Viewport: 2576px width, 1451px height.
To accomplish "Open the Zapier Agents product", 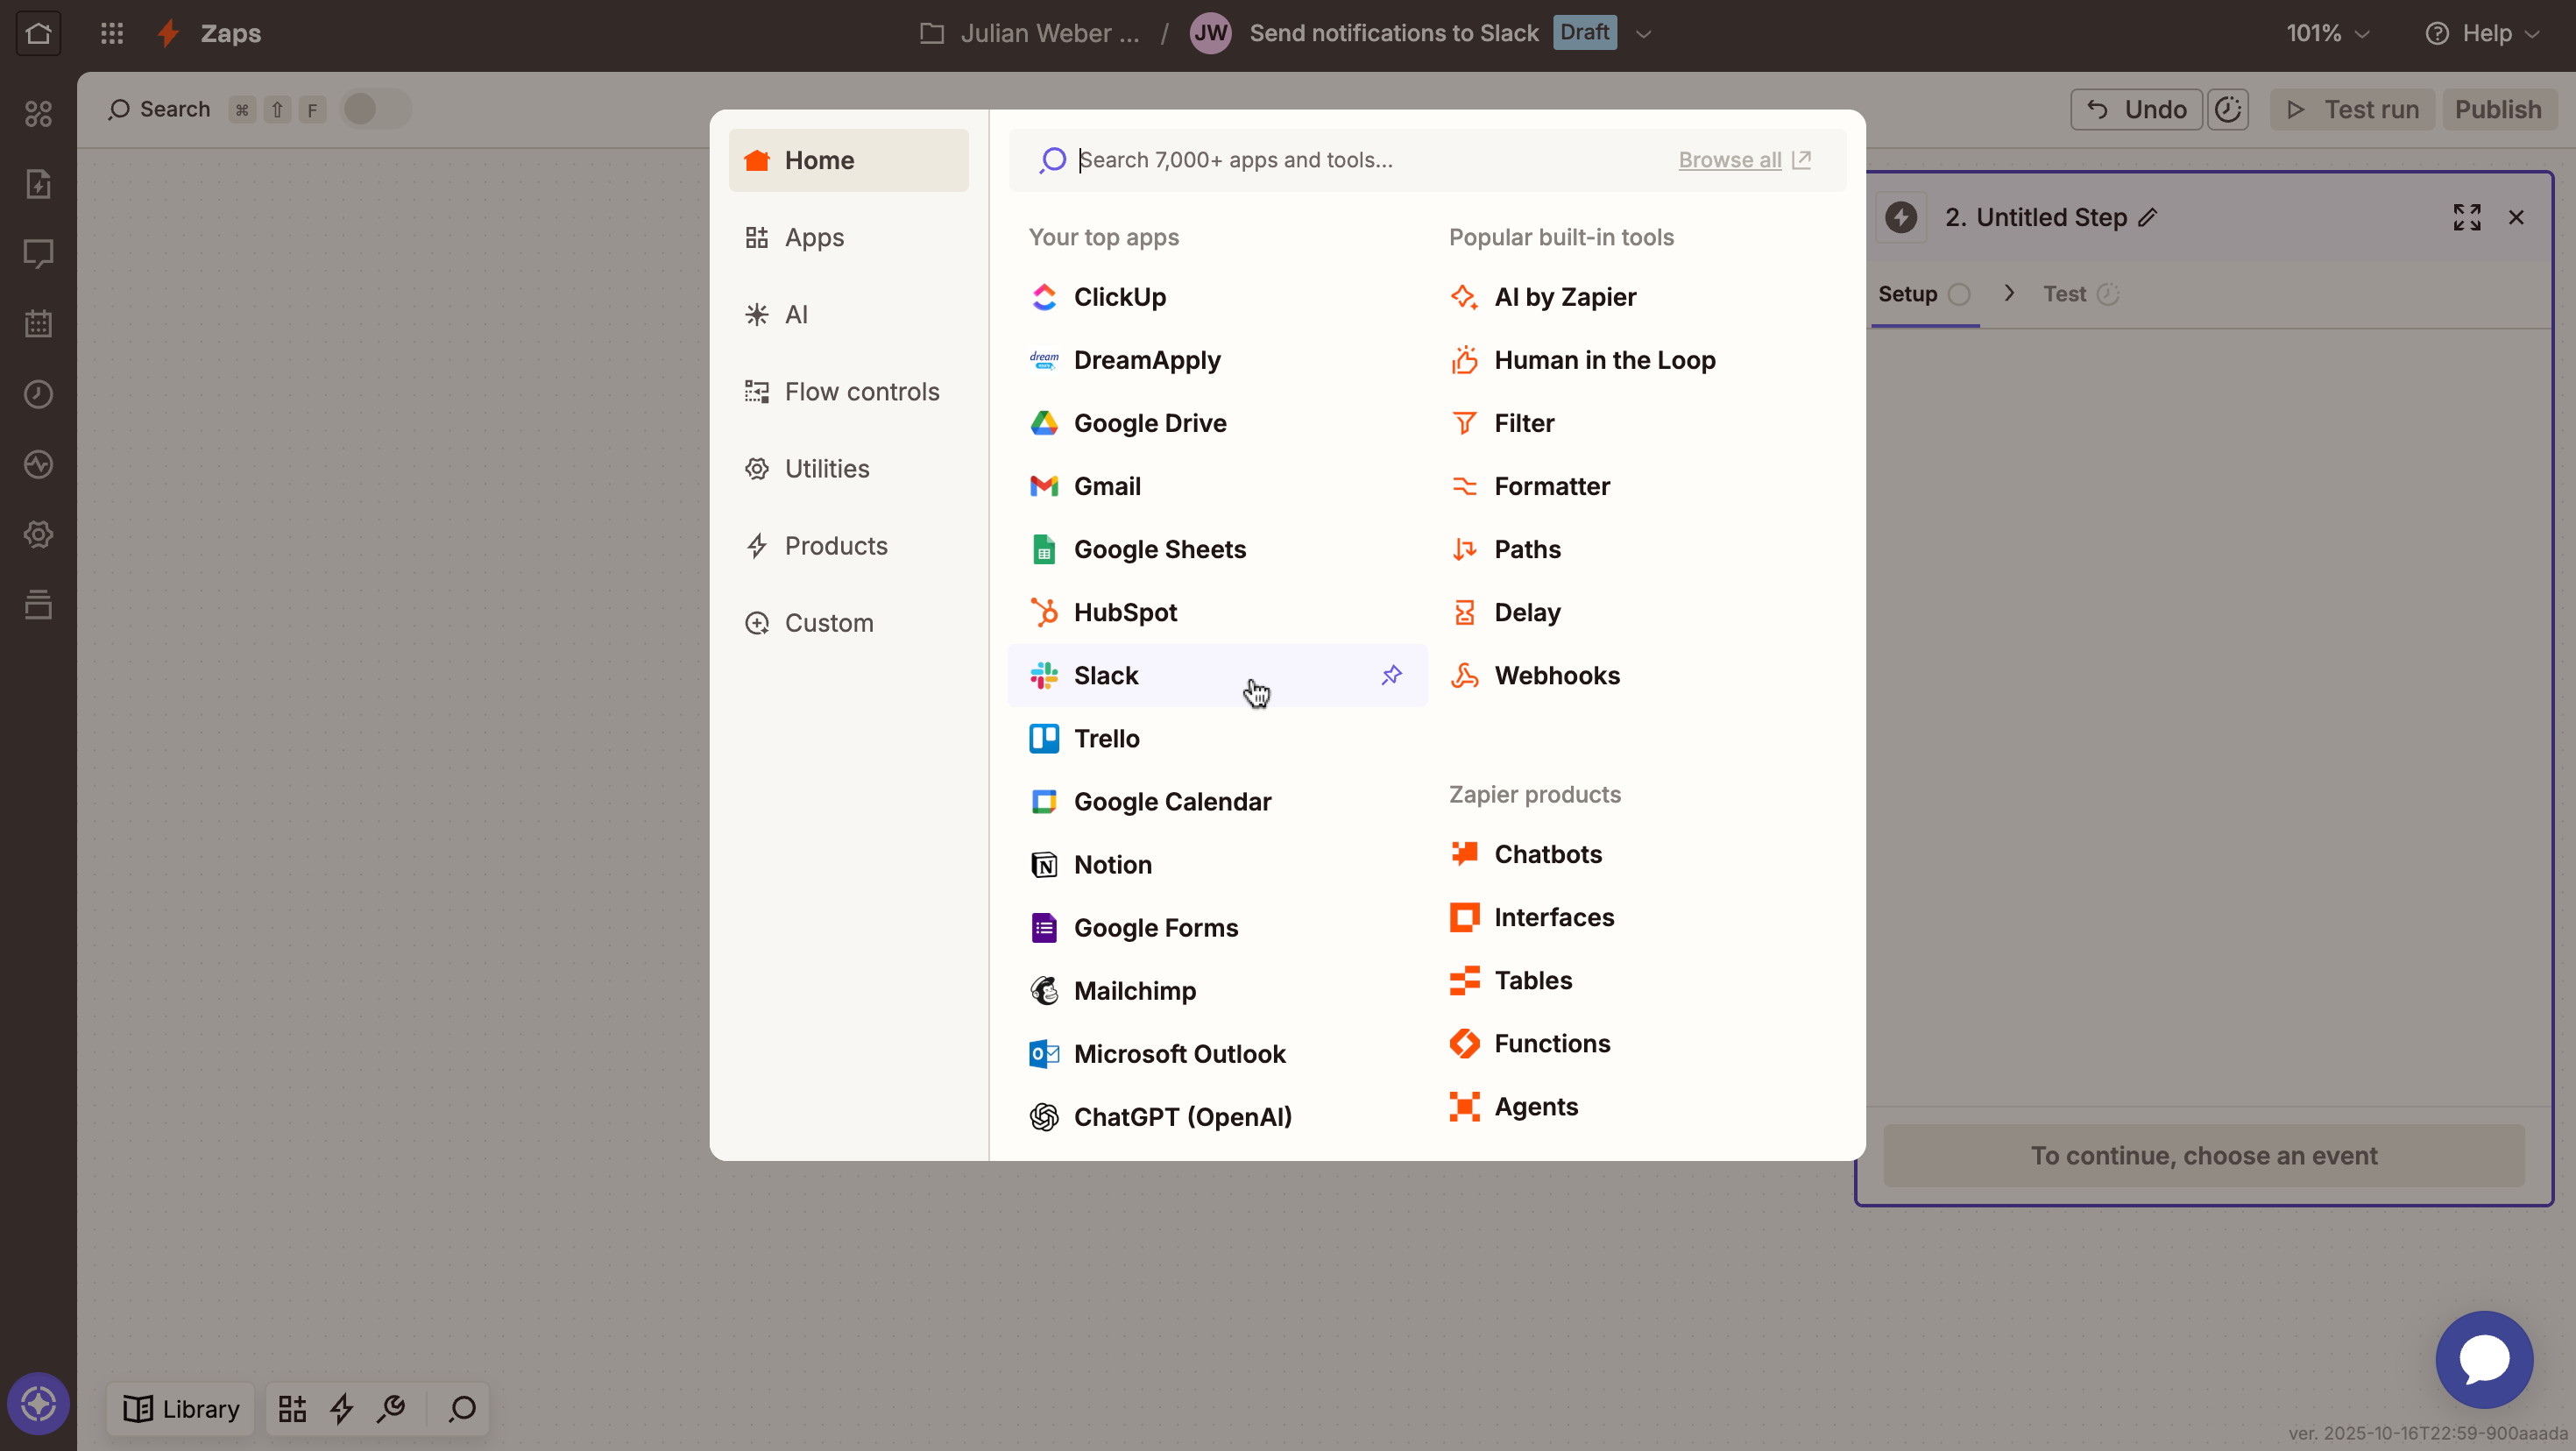I will click(1637, 1106).
